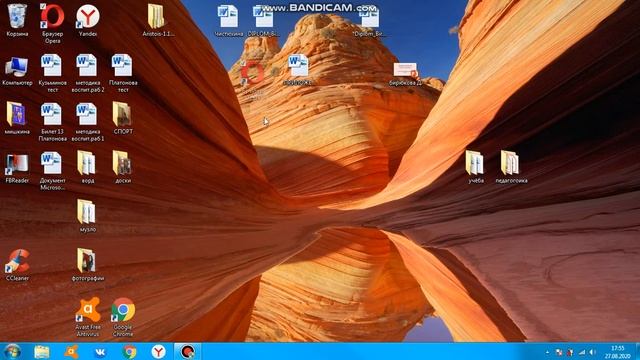Select the *Diplom_Be... Word document icon

pos(369,20)
